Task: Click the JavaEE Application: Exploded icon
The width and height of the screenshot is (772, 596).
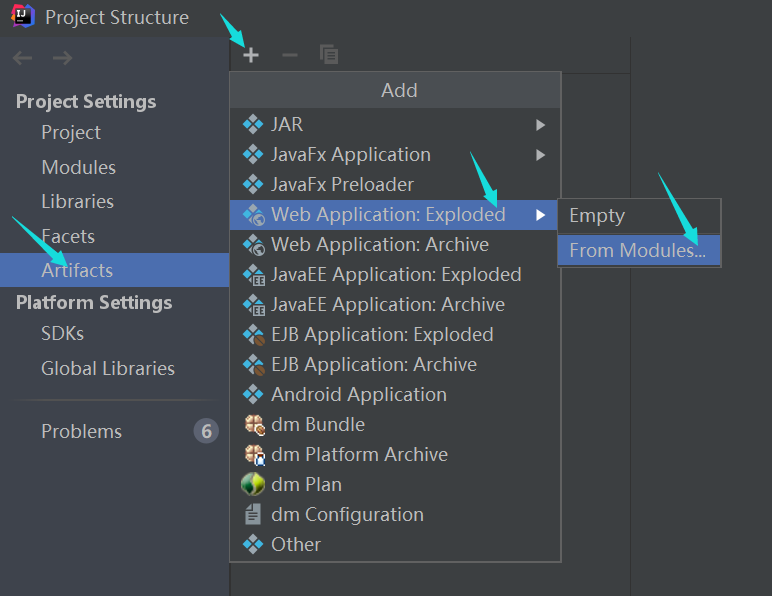Action: tap(254, 275)
